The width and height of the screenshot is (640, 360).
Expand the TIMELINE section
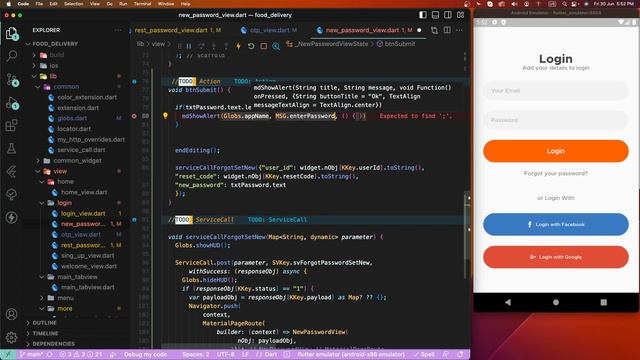pyautogui.click(x=45, y=333)
